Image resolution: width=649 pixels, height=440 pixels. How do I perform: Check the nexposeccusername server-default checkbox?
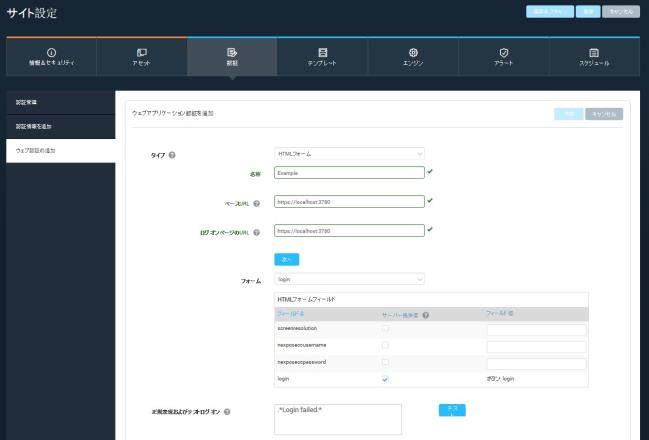point(386,346)
